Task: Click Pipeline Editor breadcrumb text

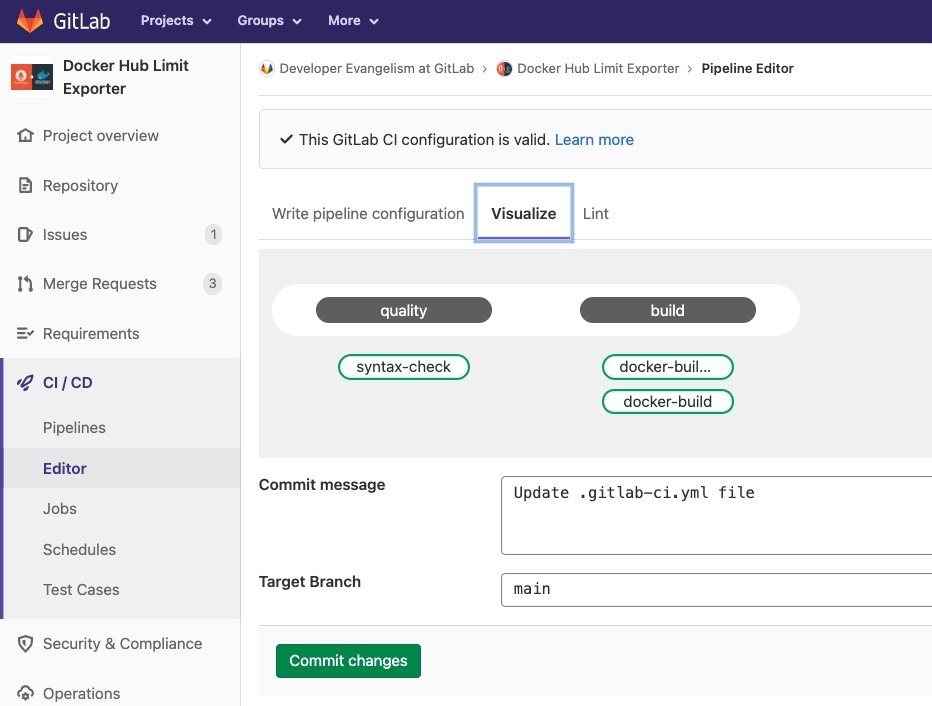Action: coord(747,68)
